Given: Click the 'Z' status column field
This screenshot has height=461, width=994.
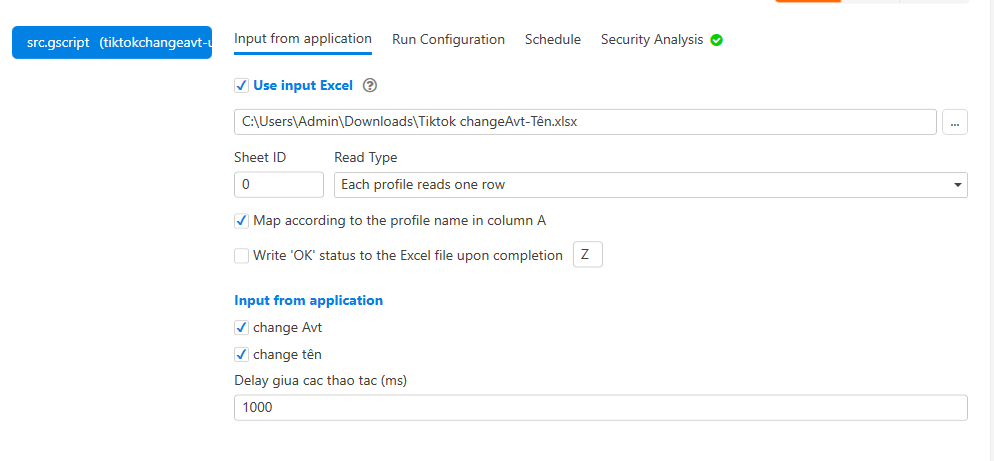Looking at the screenshot, I should [x=587, y=255].
